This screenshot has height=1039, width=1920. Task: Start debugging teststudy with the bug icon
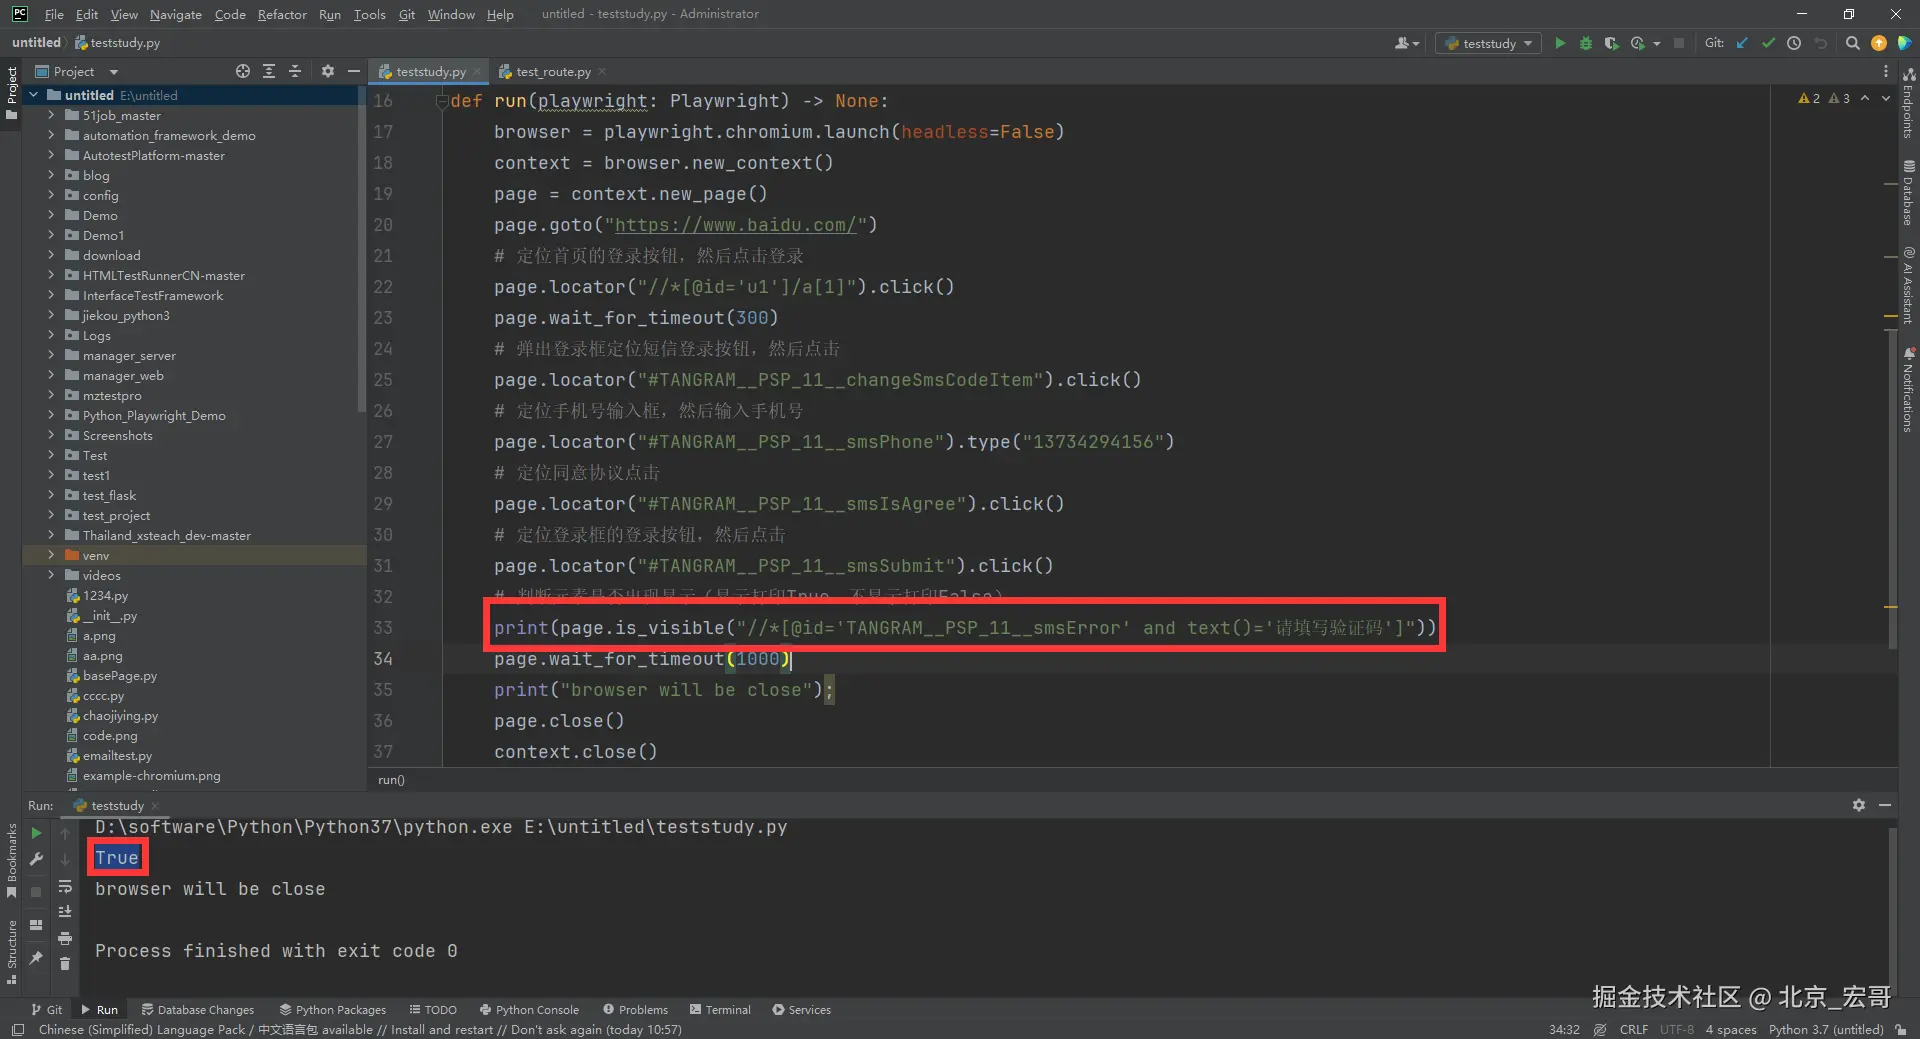(x=1585, y=43)
